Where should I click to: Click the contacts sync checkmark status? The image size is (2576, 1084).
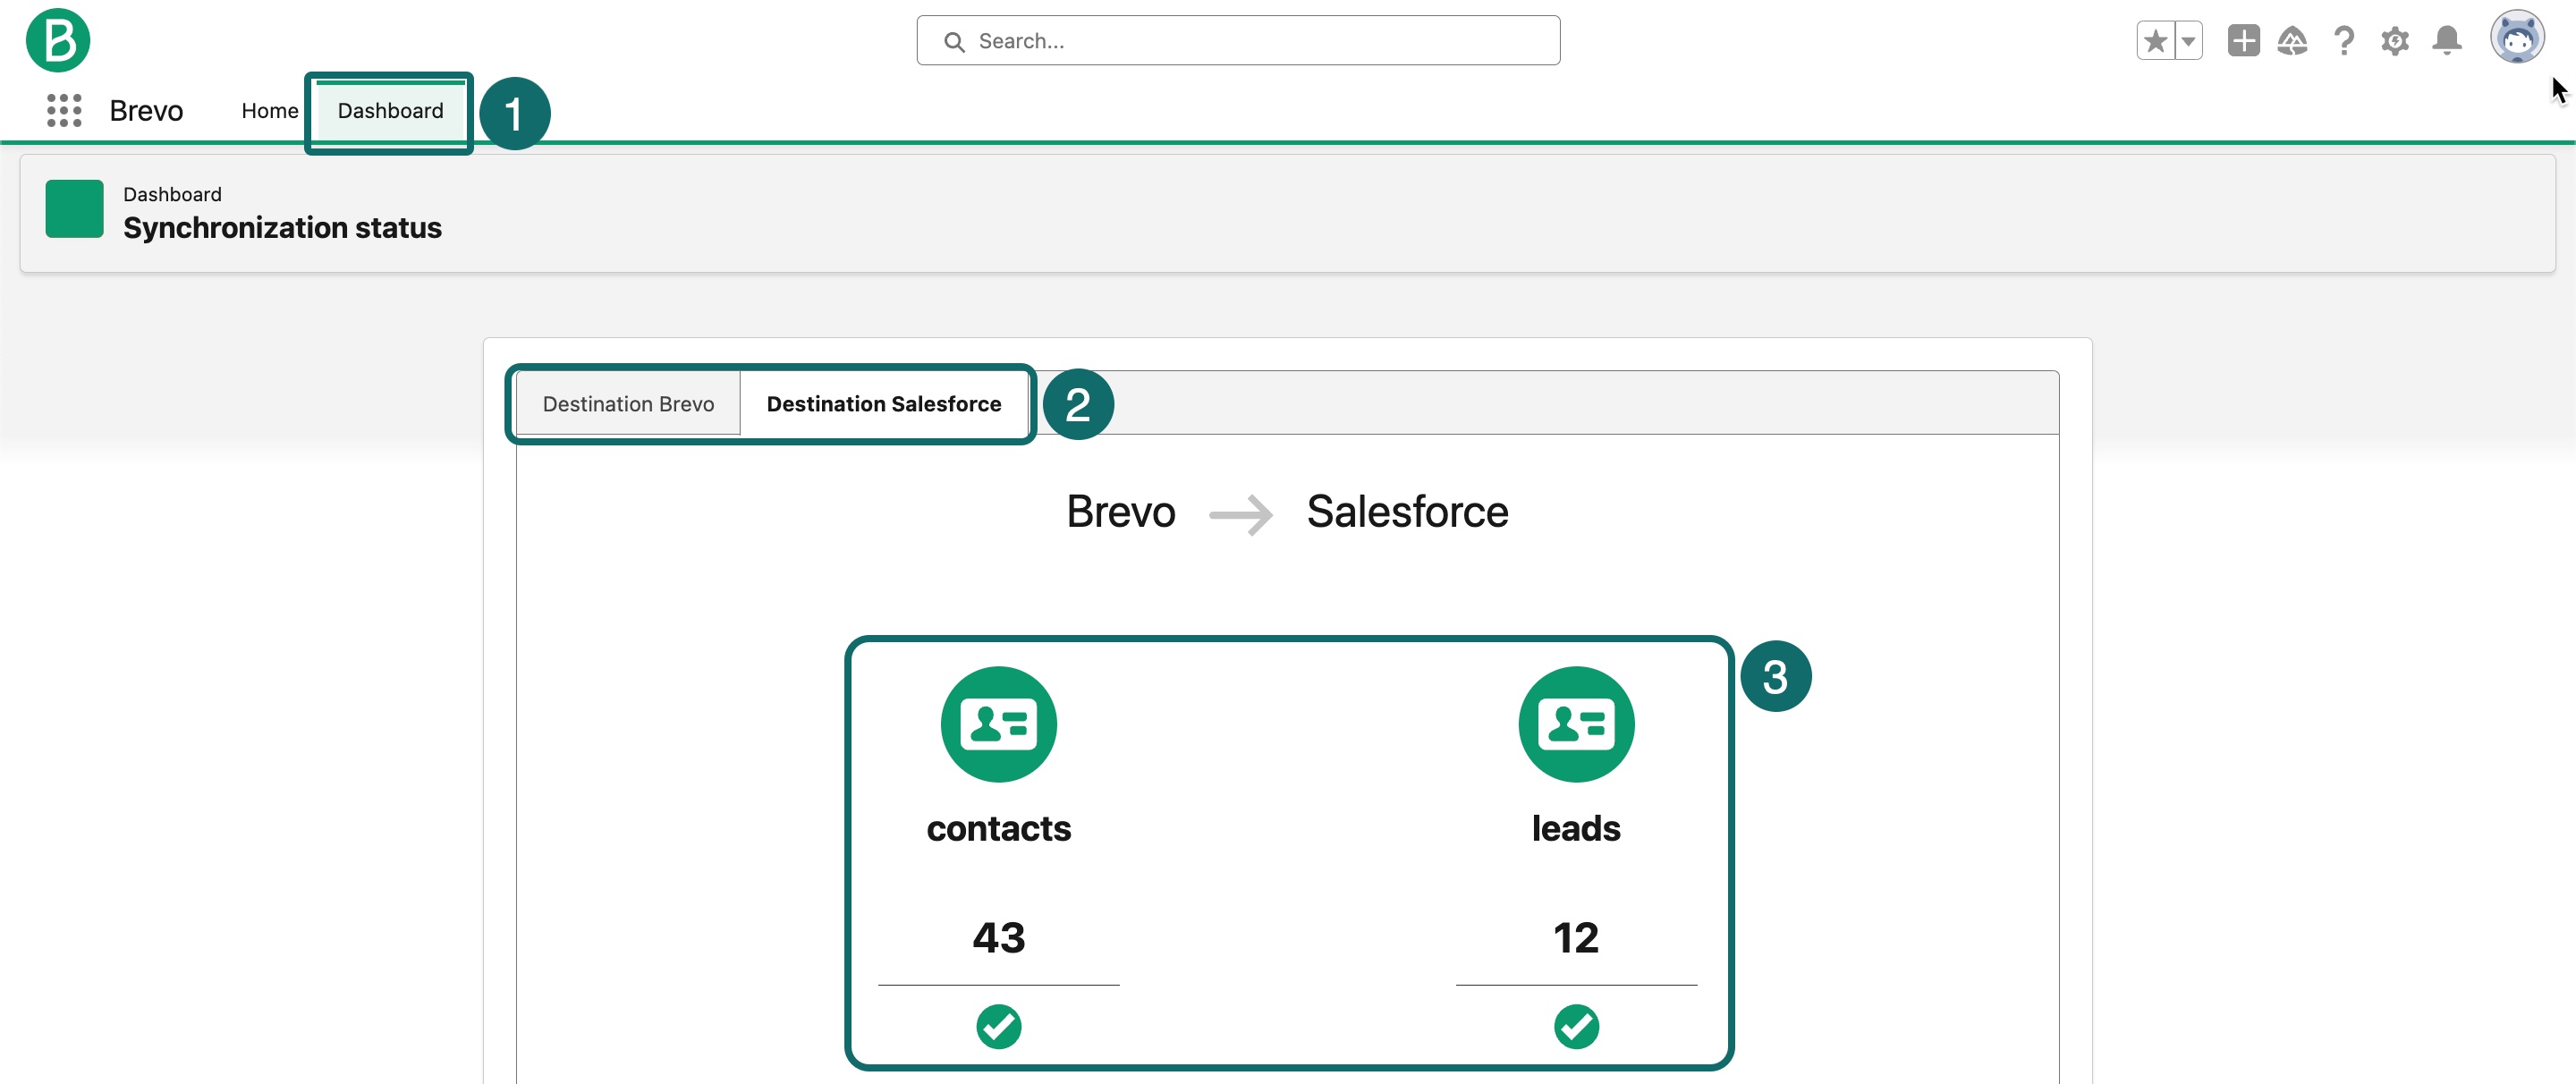point(998,1026)
